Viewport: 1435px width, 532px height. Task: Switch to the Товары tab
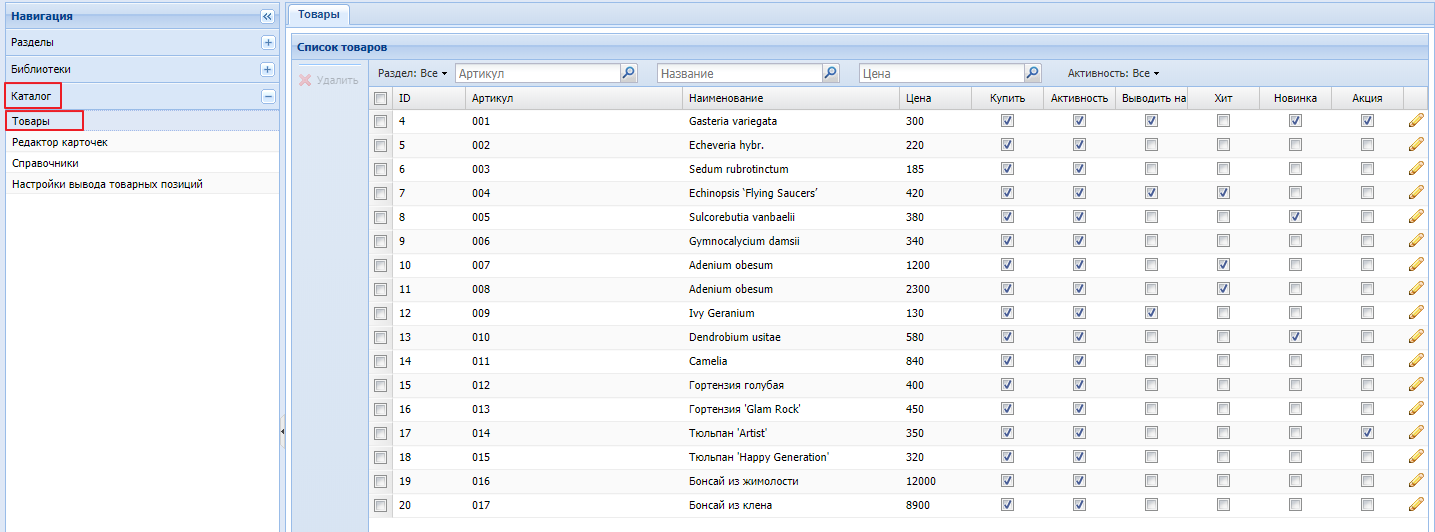[x=318, y=14]
